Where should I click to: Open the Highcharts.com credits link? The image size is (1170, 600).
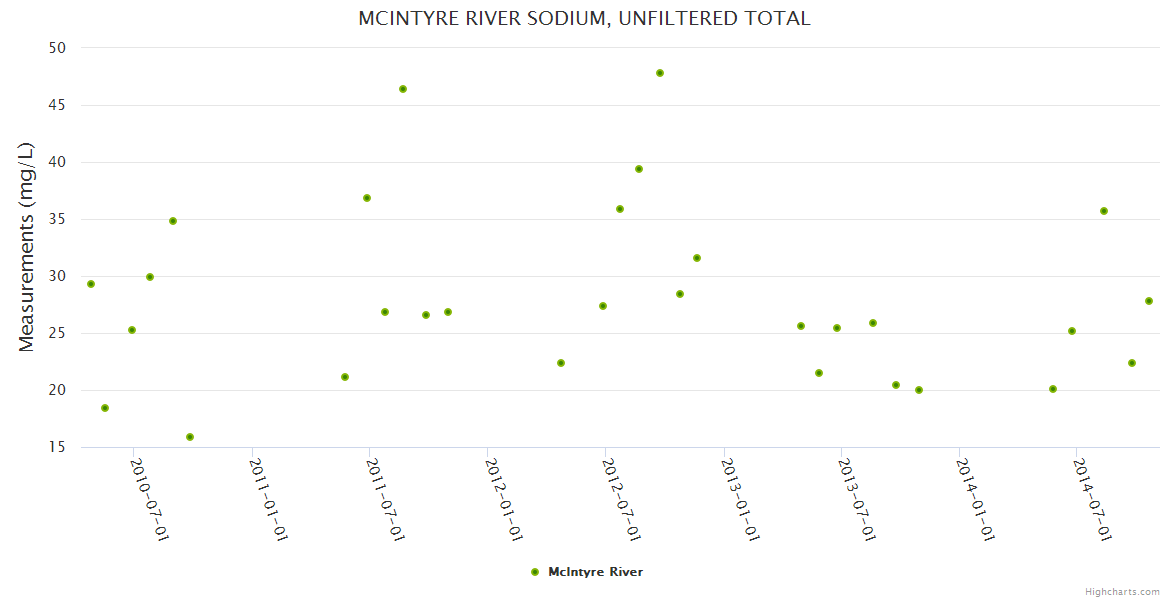coord(1122,592)
